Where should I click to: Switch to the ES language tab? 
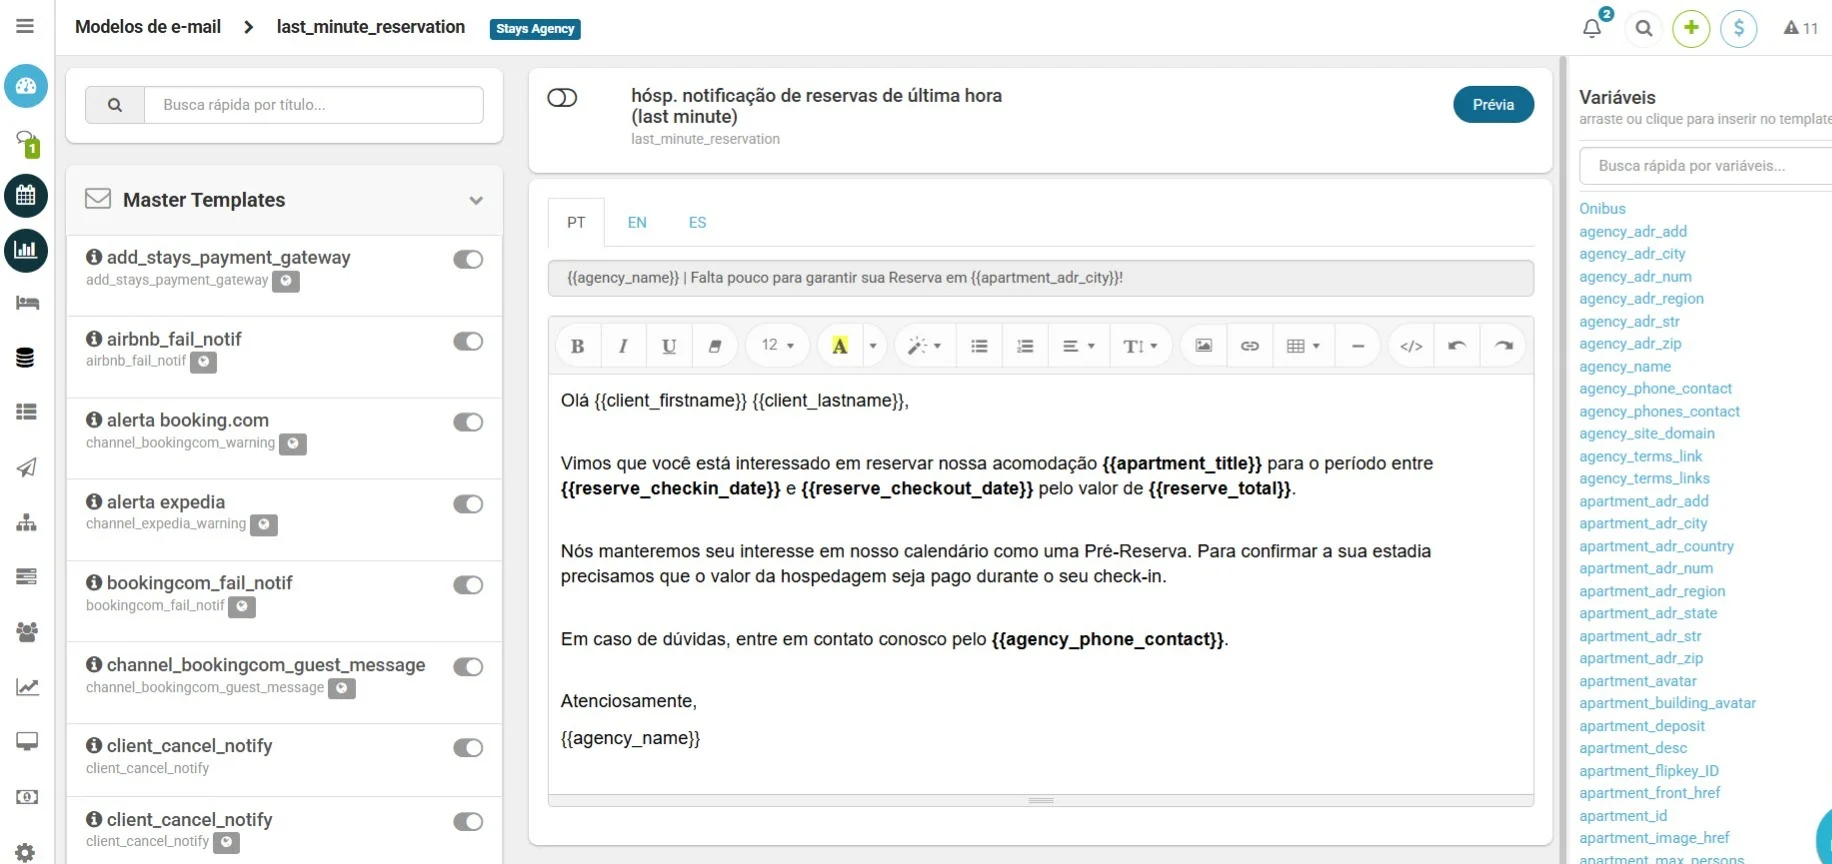coord(697,223)
